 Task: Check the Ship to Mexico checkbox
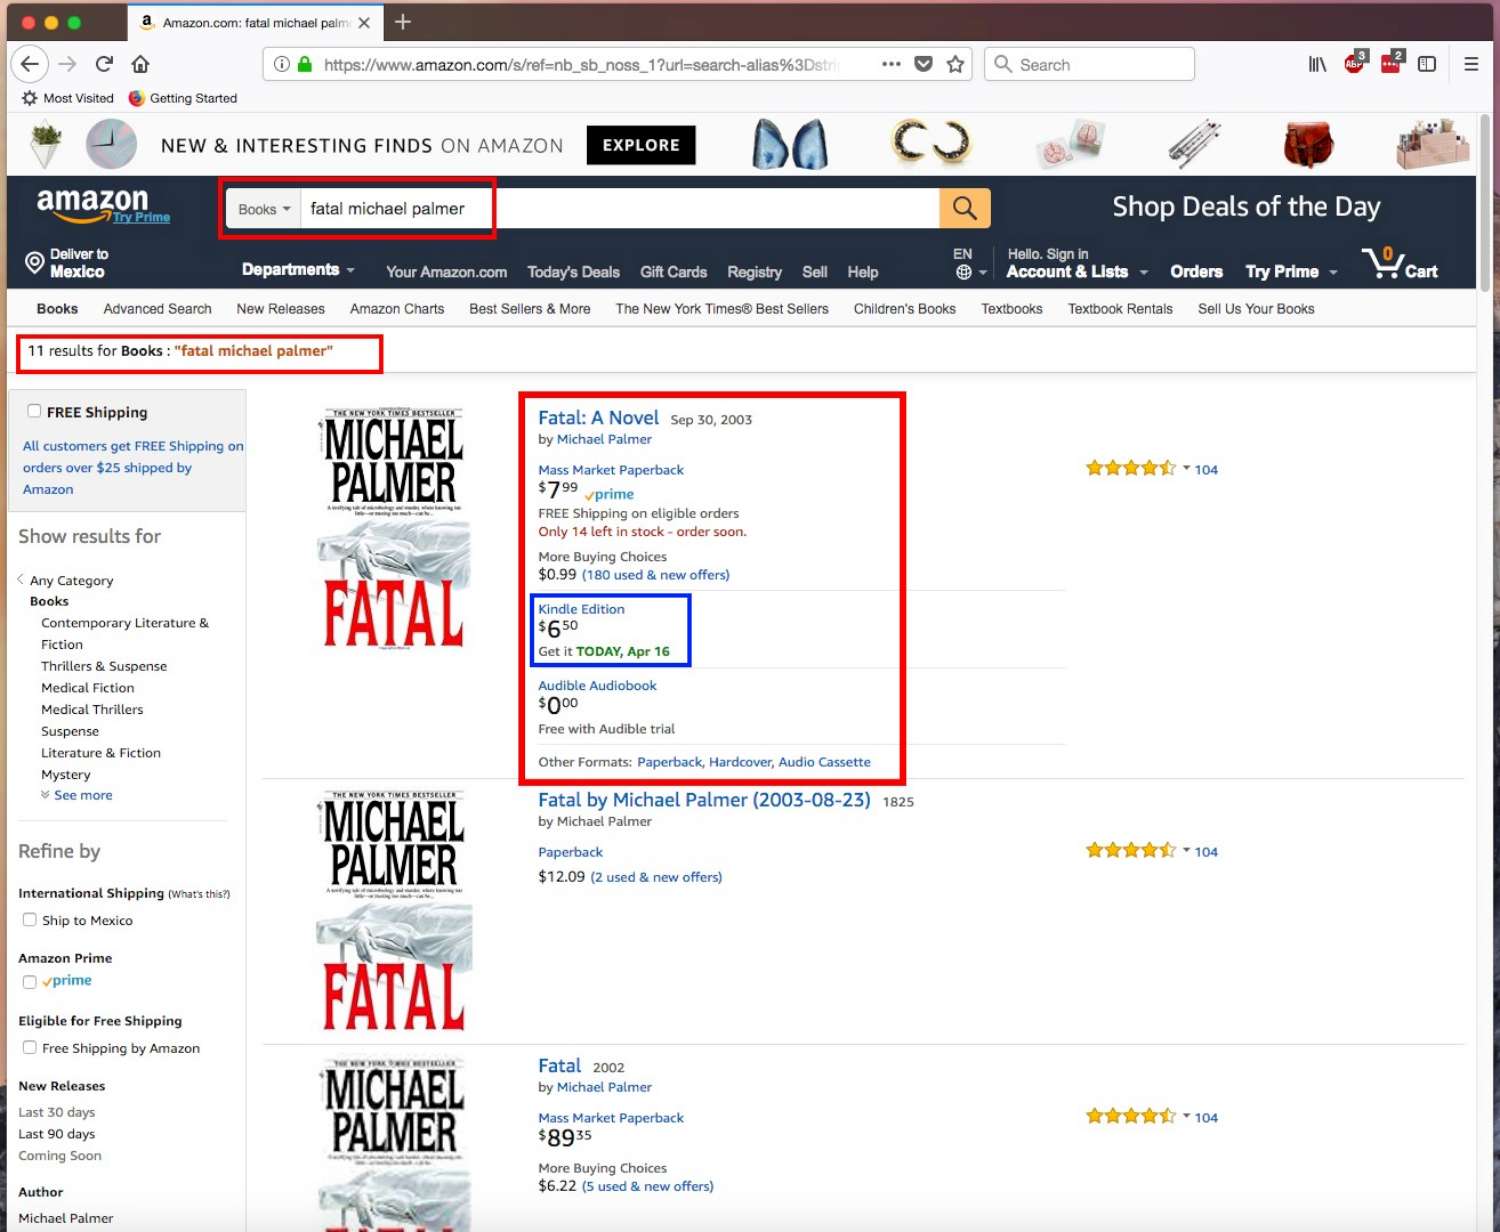click(30, 920)
